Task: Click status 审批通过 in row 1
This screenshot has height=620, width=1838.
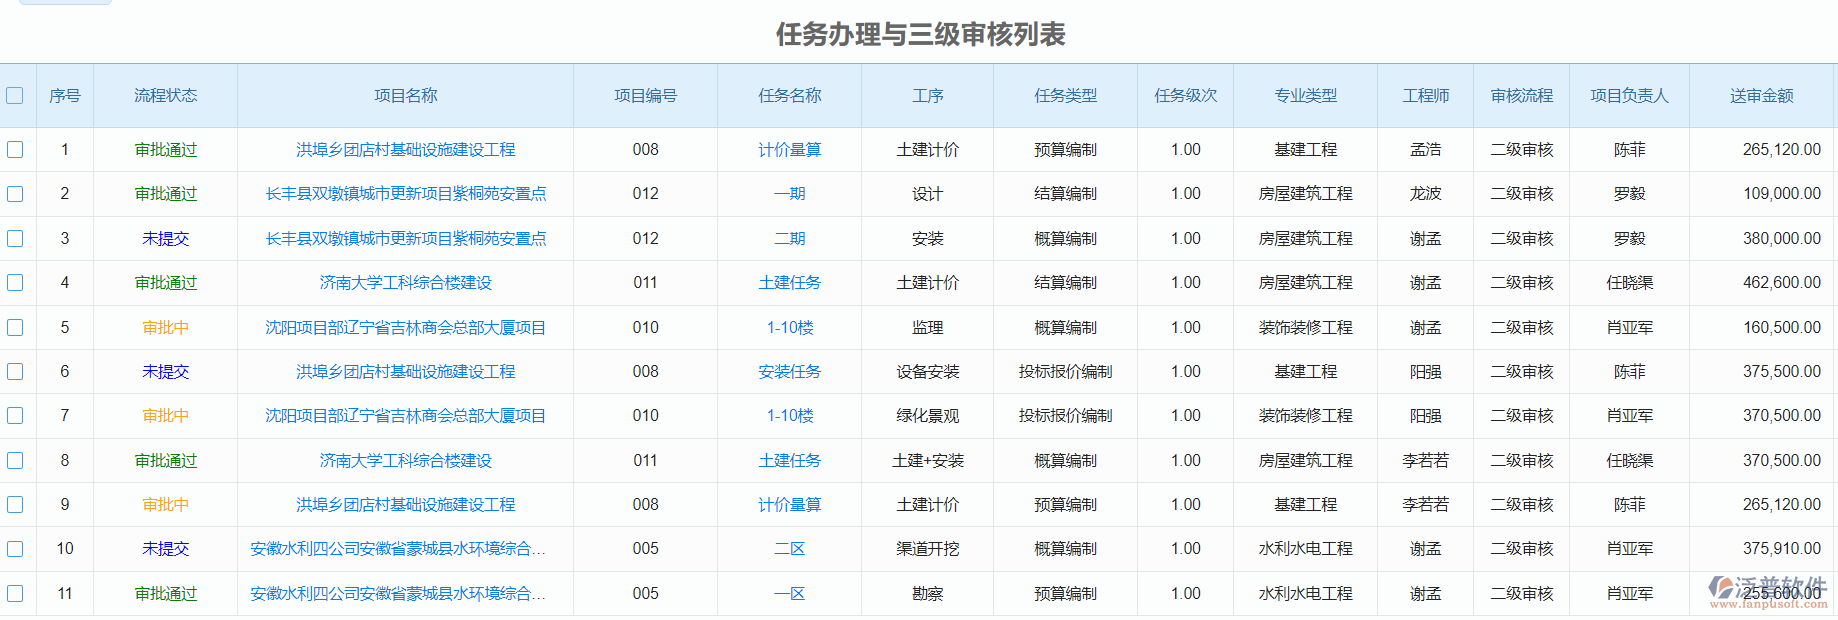Action: click(166, 149)
